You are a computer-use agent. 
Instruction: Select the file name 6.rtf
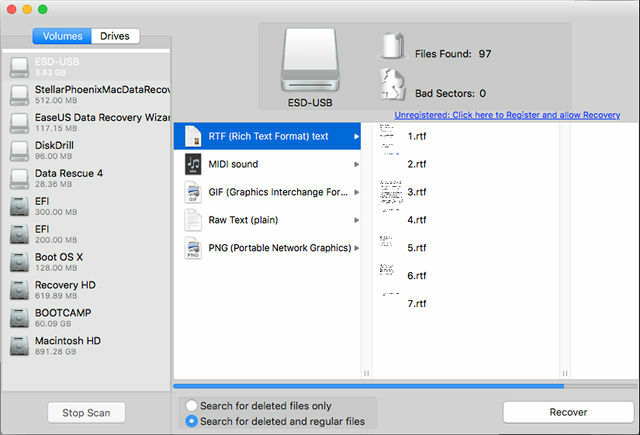coord(417,276)
